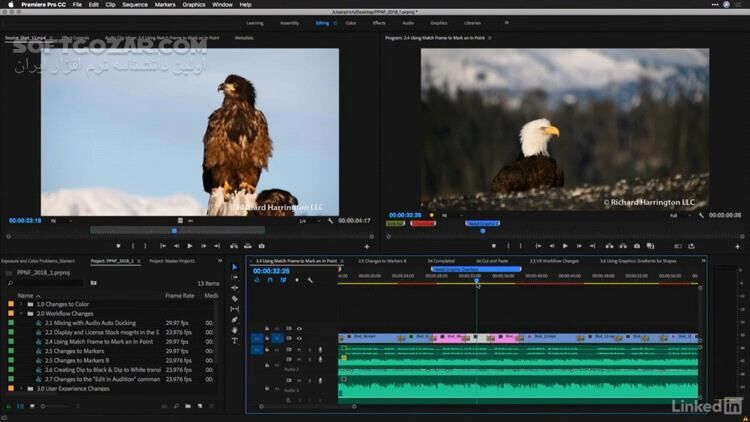Click Mark Out in Source monitor

(145, 246)
